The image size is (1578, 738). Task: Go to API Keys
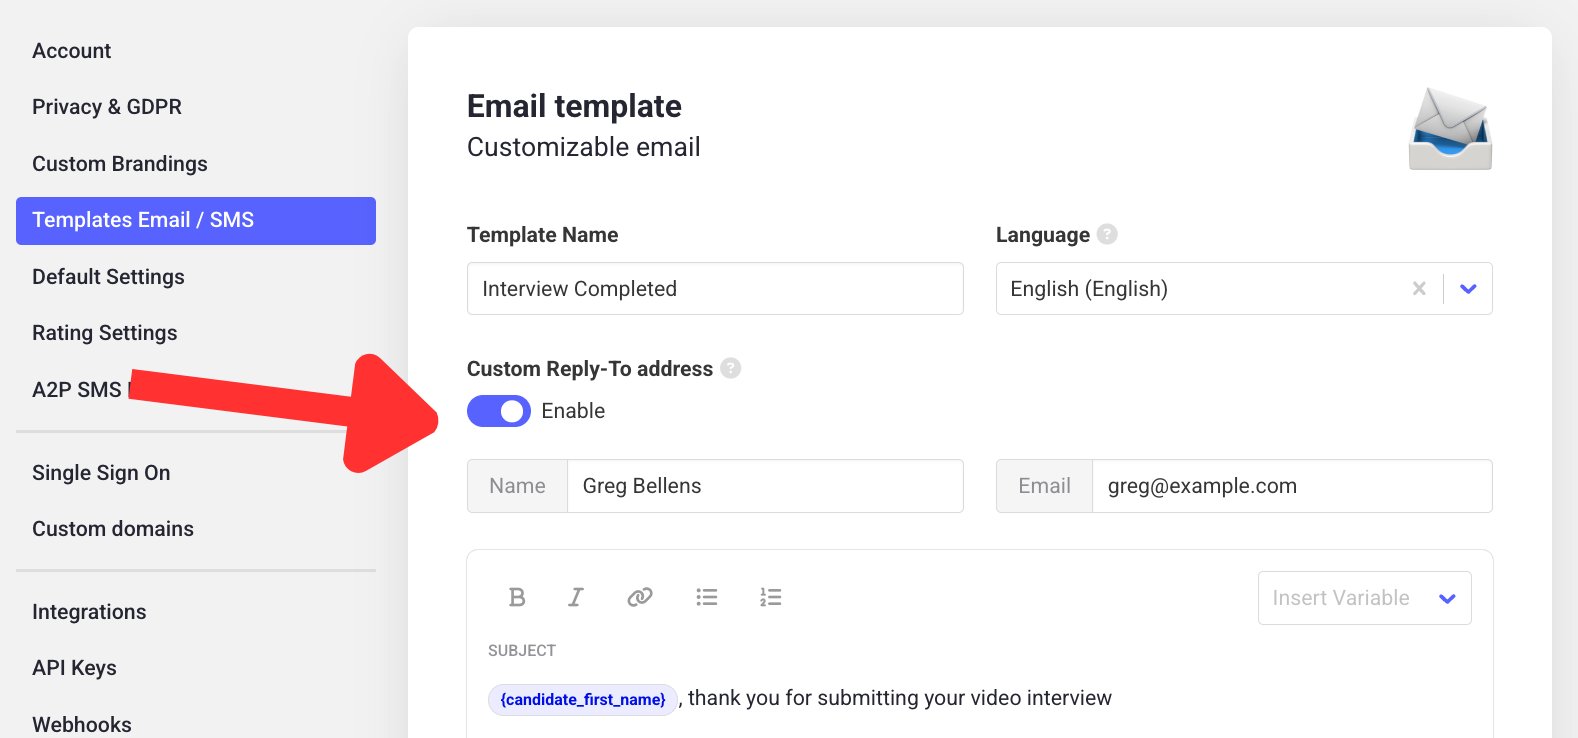(x=74, y=668)
